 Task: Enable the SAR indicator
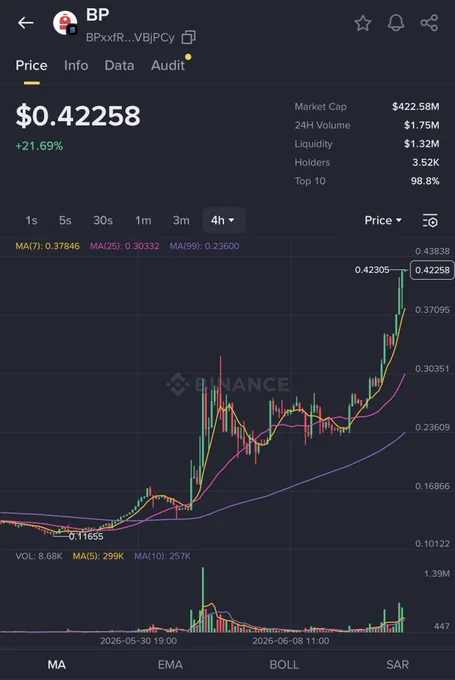click(x=397, y=664)
